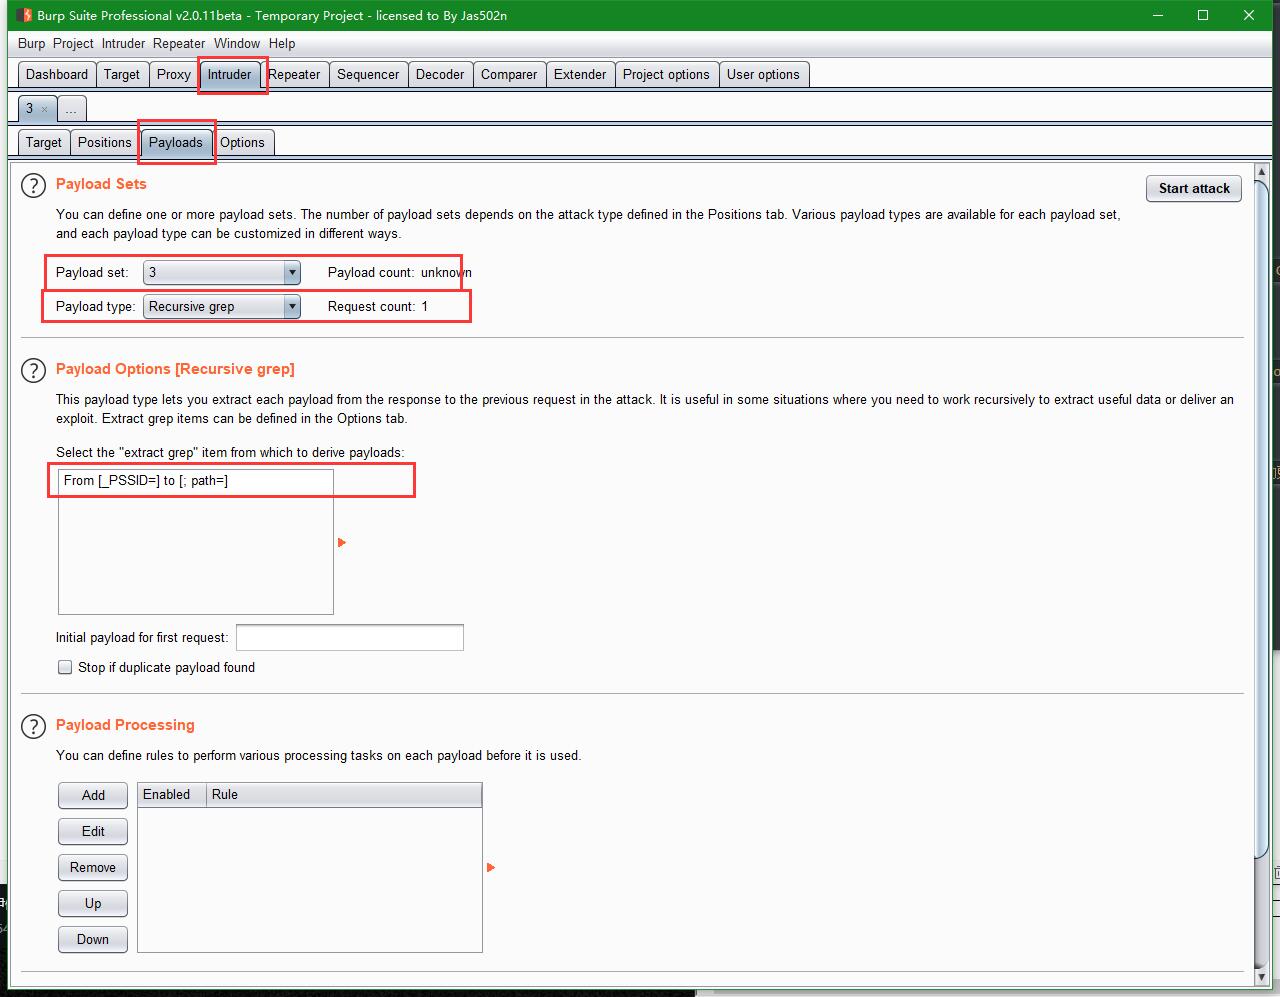This screenshot has height=997, width=1280.
Task: Click the Payload Sets help icon
Action: point(33,185)
